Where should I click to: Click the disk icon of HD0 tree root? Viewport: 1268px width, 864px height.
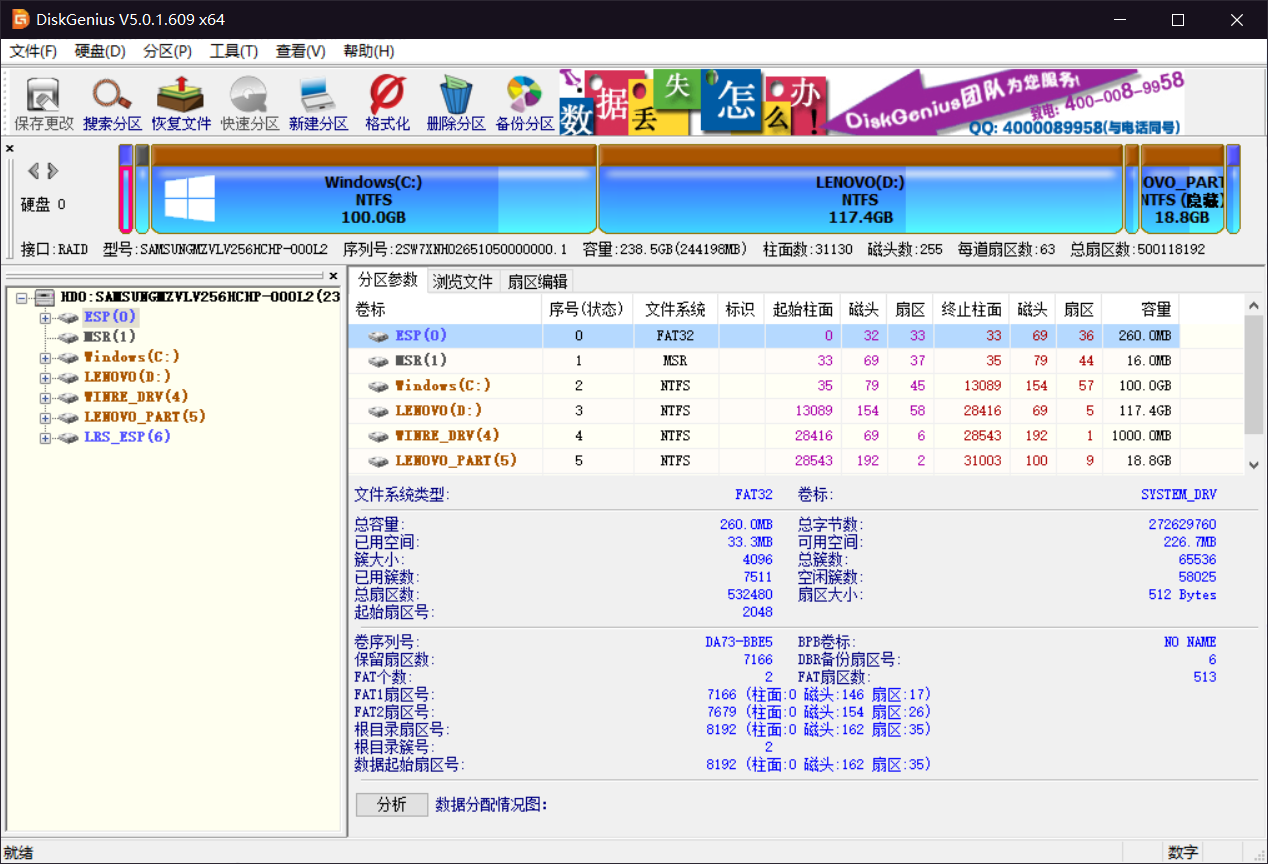coord(45,297)
